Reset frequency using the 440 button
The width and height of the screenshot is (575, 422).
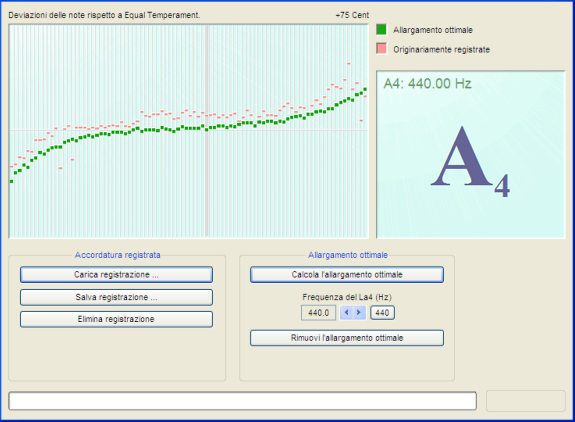[382, 313]
